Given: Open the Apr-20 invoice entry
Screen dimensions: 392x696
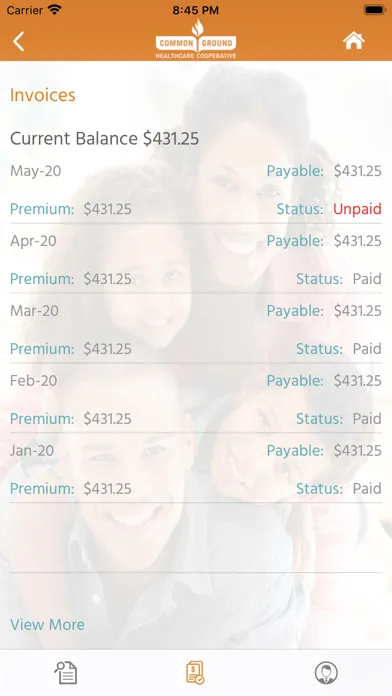Looking at the screenshot, I should point(196,260).
